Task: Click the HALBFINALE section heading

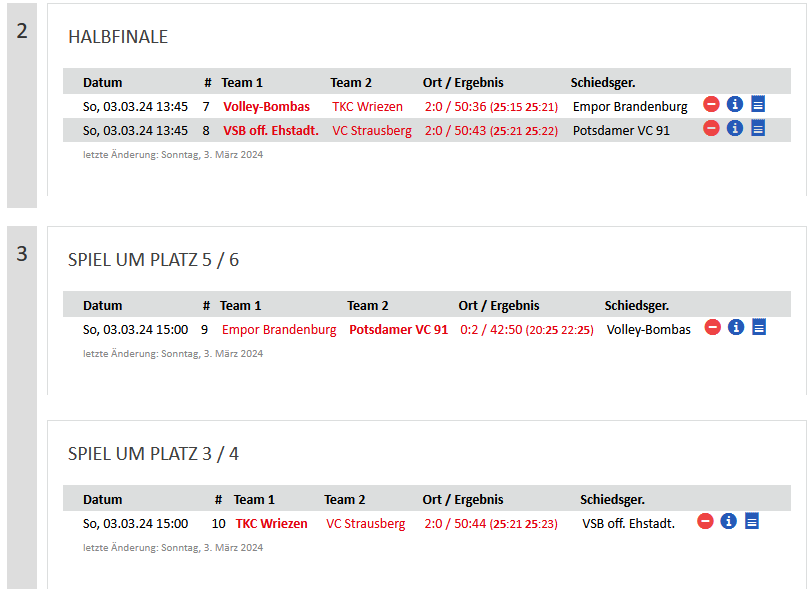Action: point(118,37)
